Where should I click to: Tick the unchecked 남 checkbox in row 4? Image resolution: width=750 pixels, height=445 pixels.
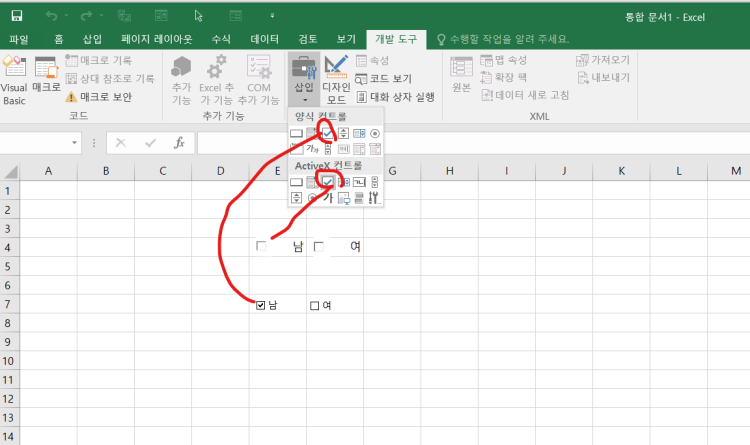(262, 246)
